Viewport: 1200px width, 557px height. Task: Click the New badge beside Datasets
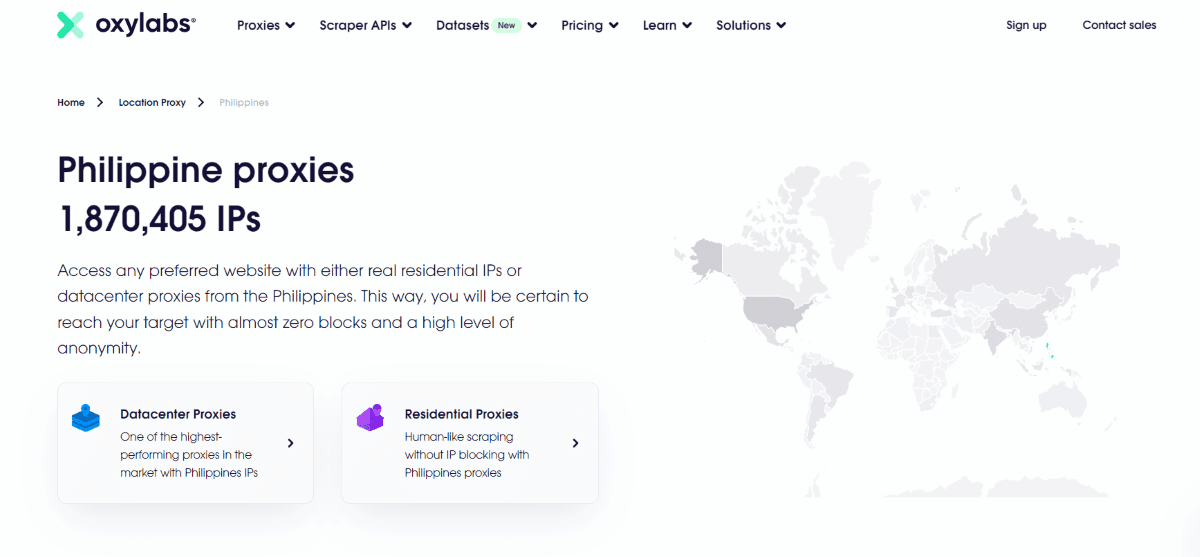(508, 25)
